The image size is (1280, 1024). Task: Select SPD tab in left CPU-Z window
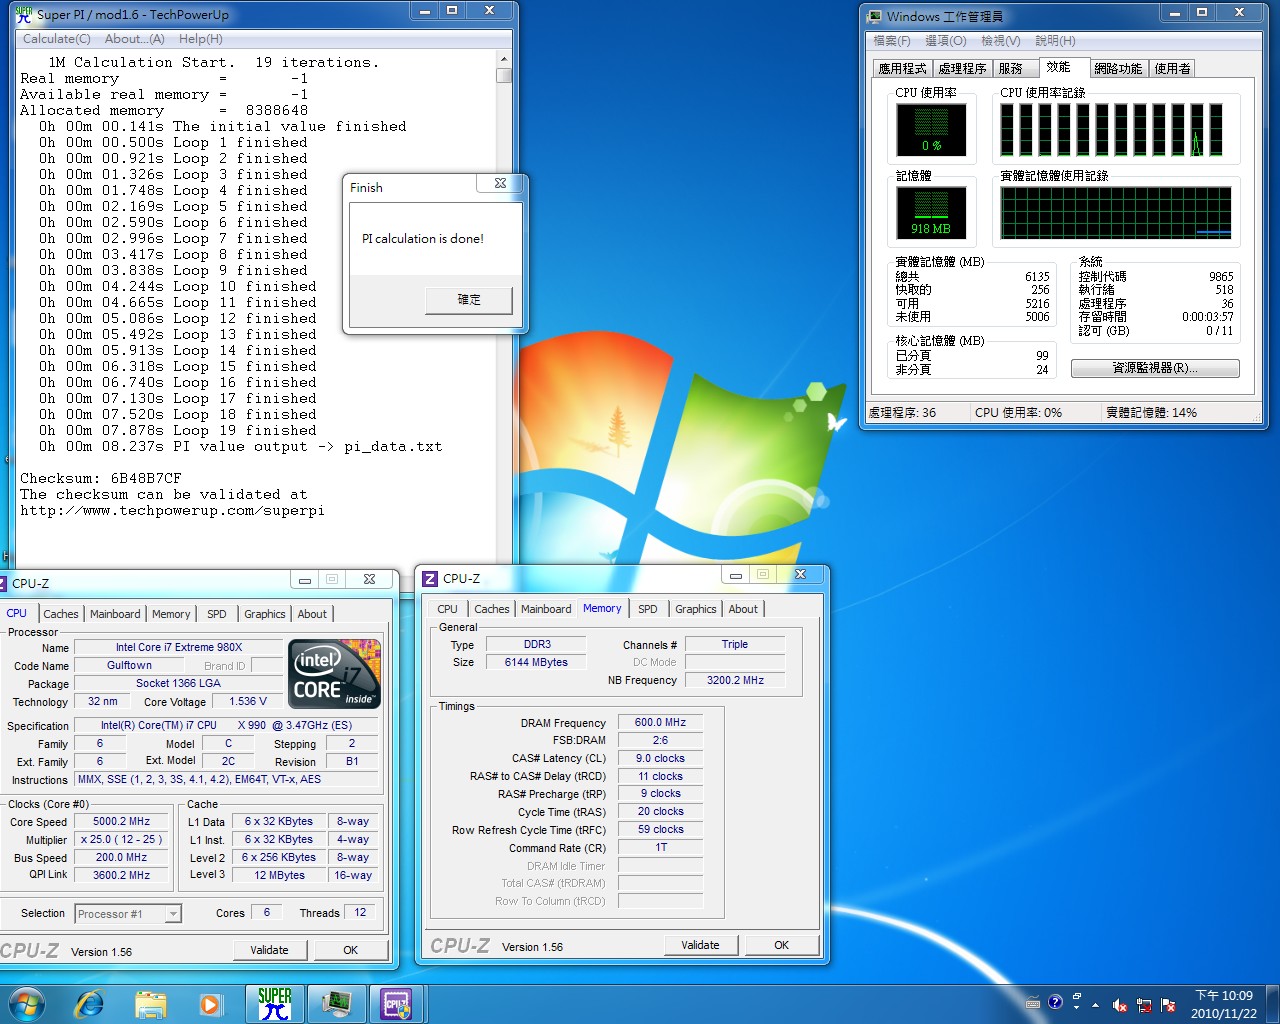coord(217,614)
